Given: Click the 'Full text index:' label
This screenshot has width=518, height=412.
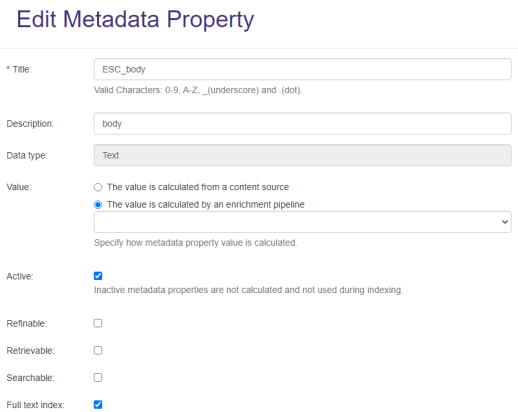Looking at the screenshot, I should [x=35, y=405].
